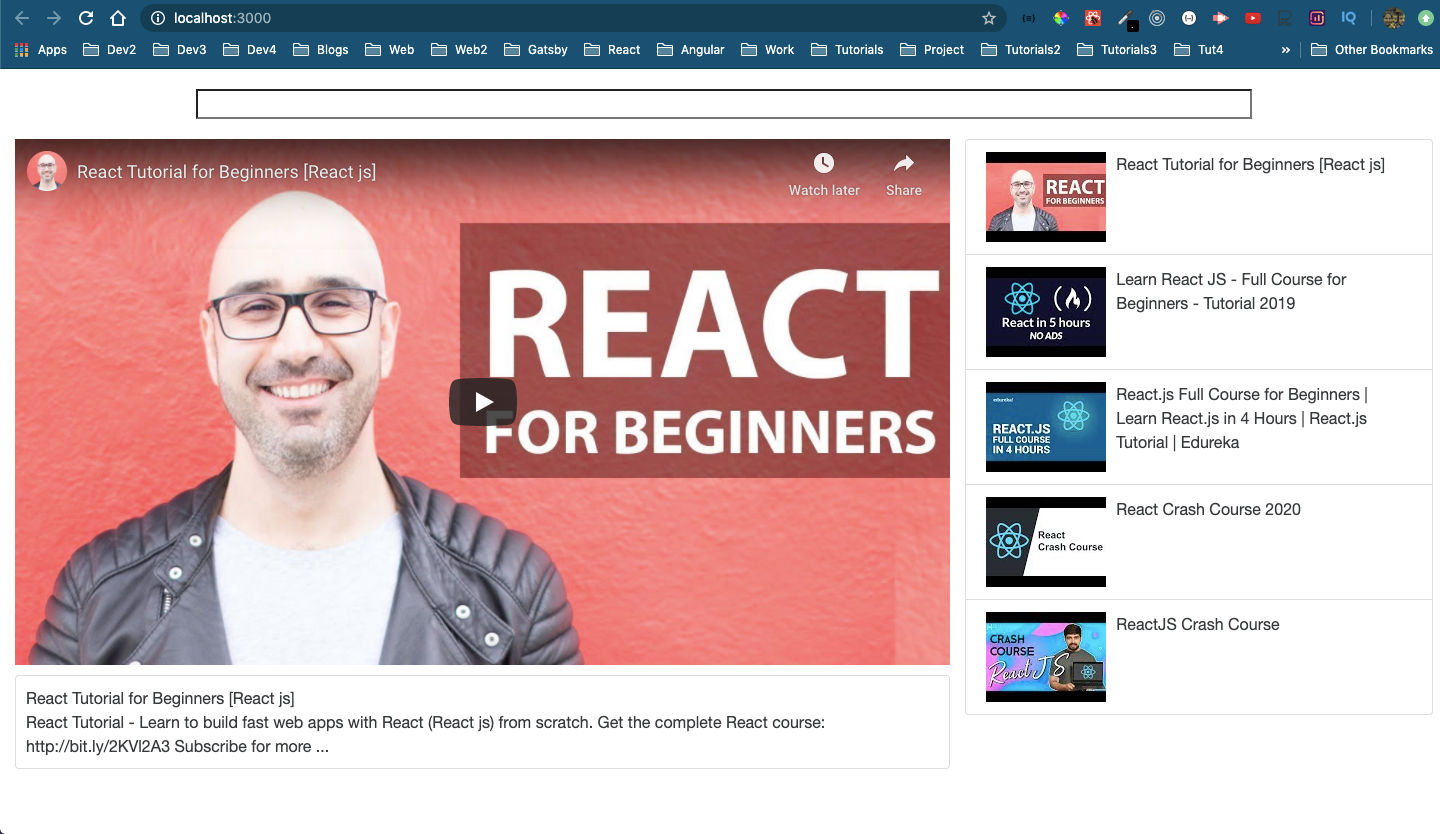
Task: Open the React bookmarks folder
Action: pyautogui.click(x=612, y=49)
